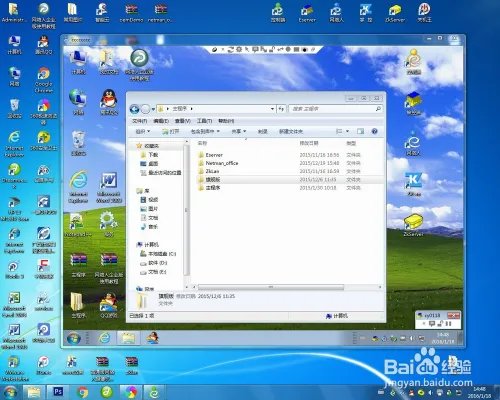This screenshot has height=400, width=500.
Task: Click the 修改日期 column header
Action: [309, 143]
